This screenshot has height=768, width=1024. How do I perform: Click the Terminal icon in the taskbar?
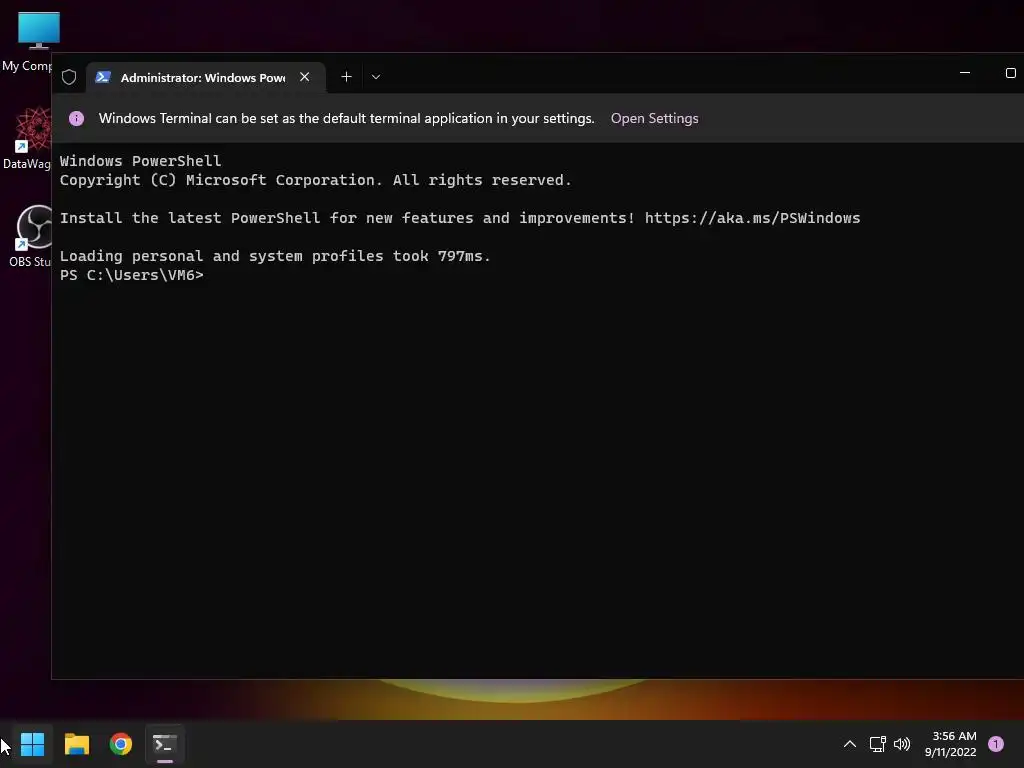[x=165, y=744]
